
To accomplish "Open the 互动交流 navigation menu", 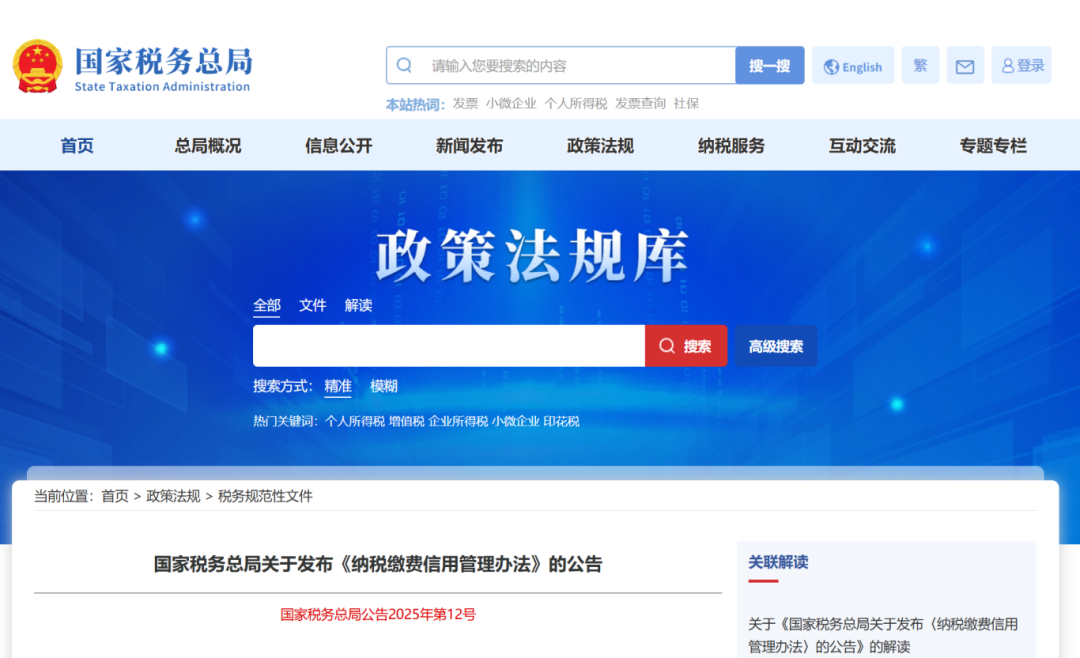I will [862, 145].
